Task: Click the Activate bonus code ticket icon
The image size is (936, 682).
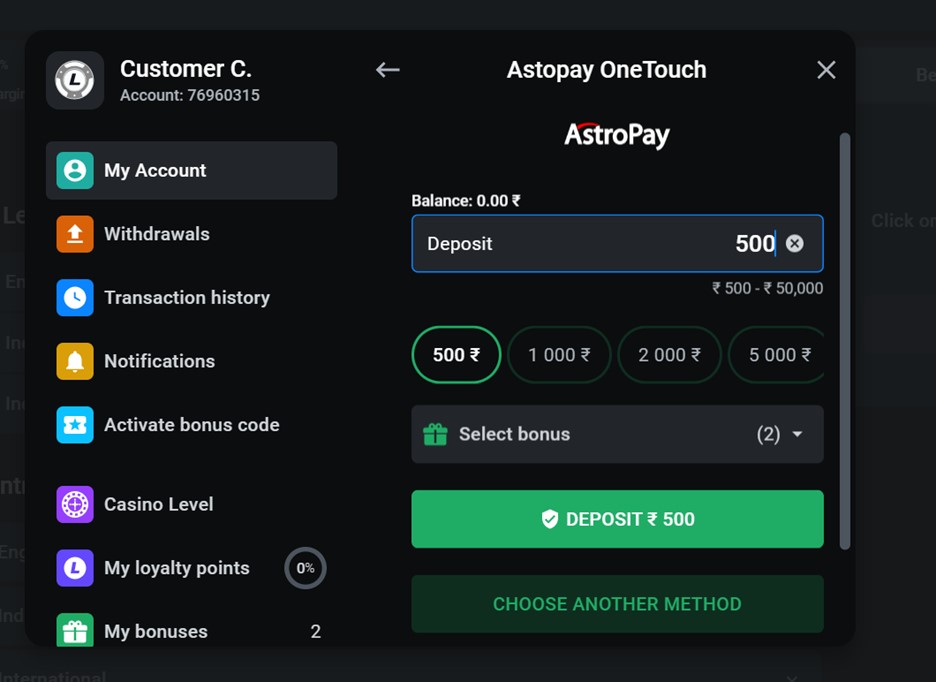Action: coord(75,425)
